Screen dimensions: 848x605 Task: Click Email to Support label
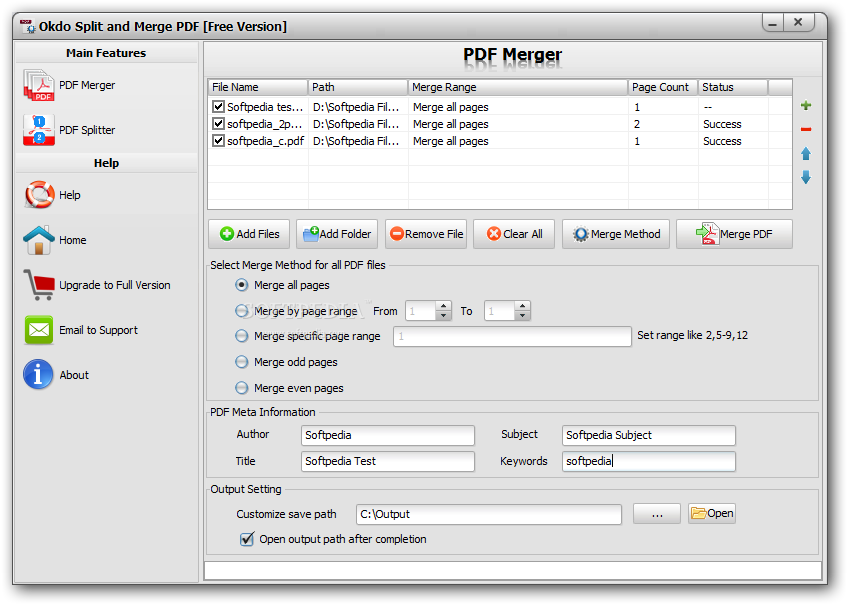coord(98,330)
